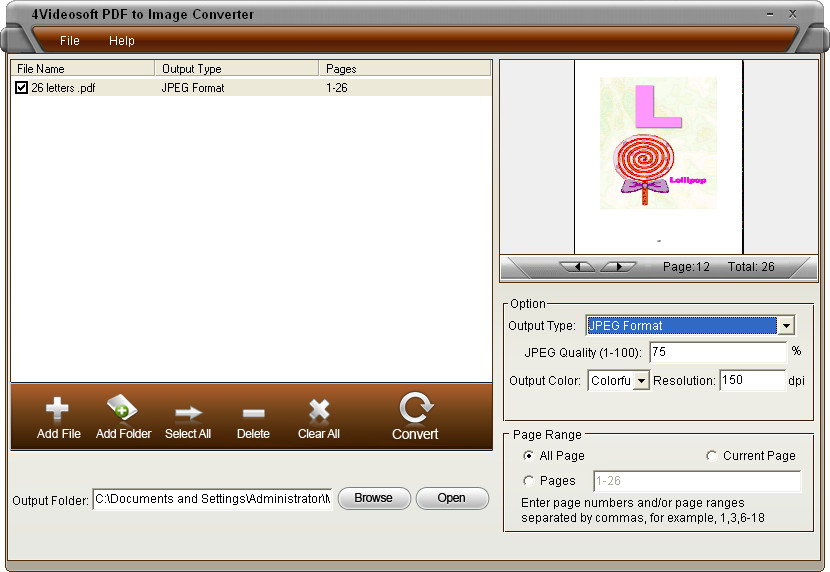Click the Lollipop page preview thumbnail
The height and width of the screenshot is (572, 830).
pos(658,143)
